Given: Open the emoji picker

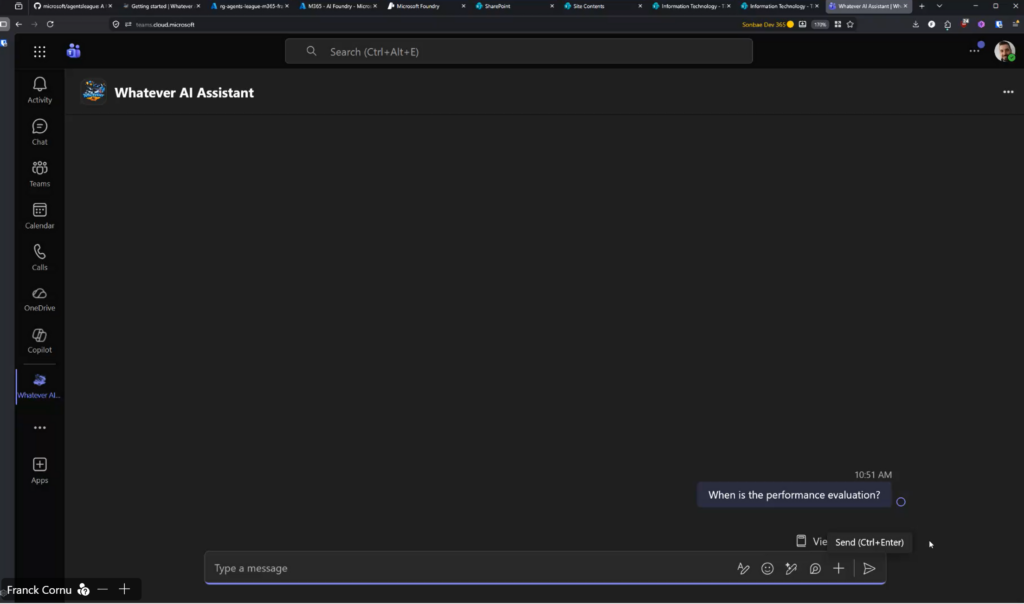Looking at the screenshot, I should coord(767,568).
